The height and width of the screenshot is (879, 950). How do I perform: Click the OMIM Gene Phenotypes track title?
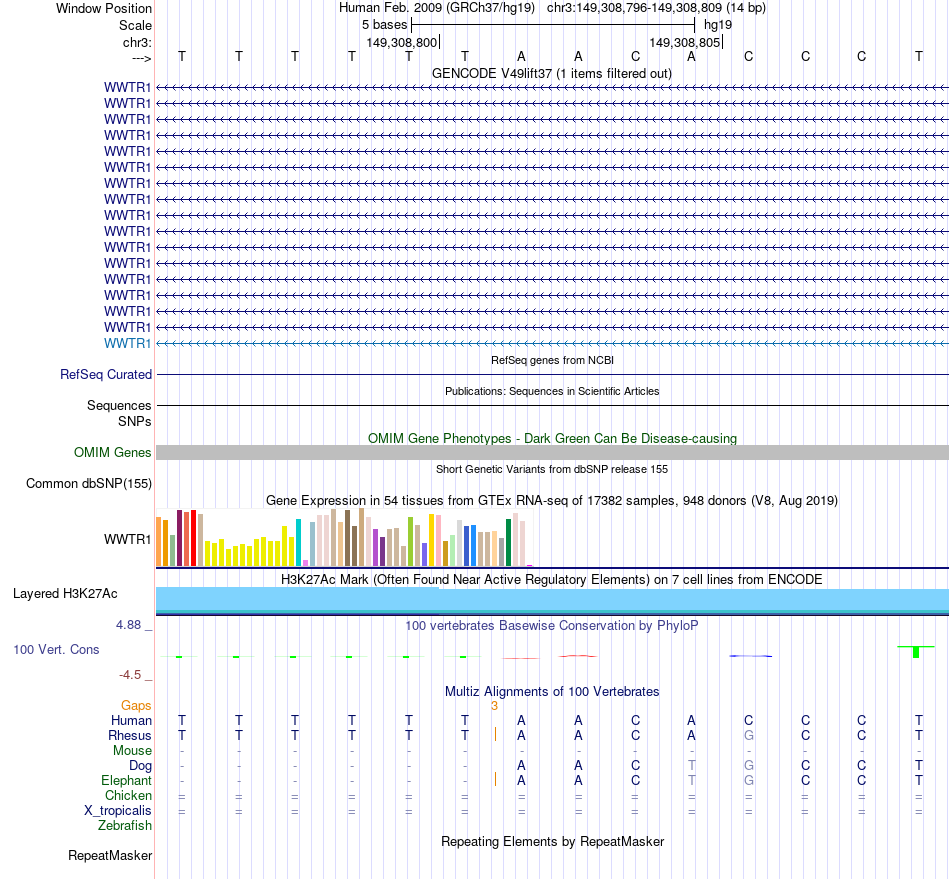click(552, 439)
